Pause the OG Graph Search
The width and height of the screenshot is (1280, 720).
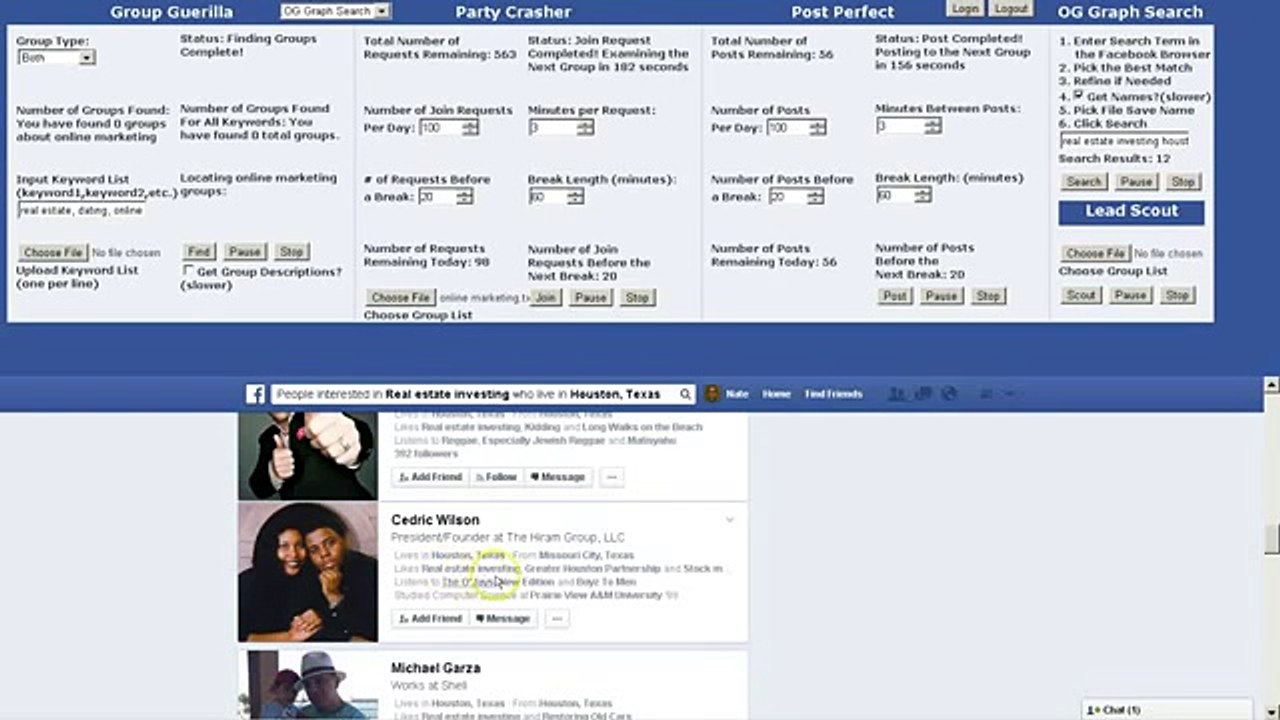pyautogui.click(x=1136, y=182)
